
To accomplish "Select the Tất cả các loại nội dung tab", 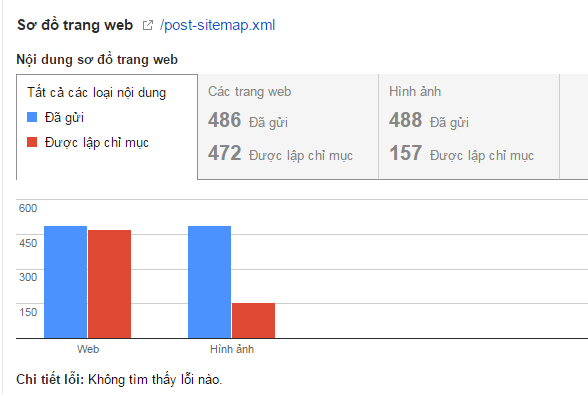I will click(107, 127).
